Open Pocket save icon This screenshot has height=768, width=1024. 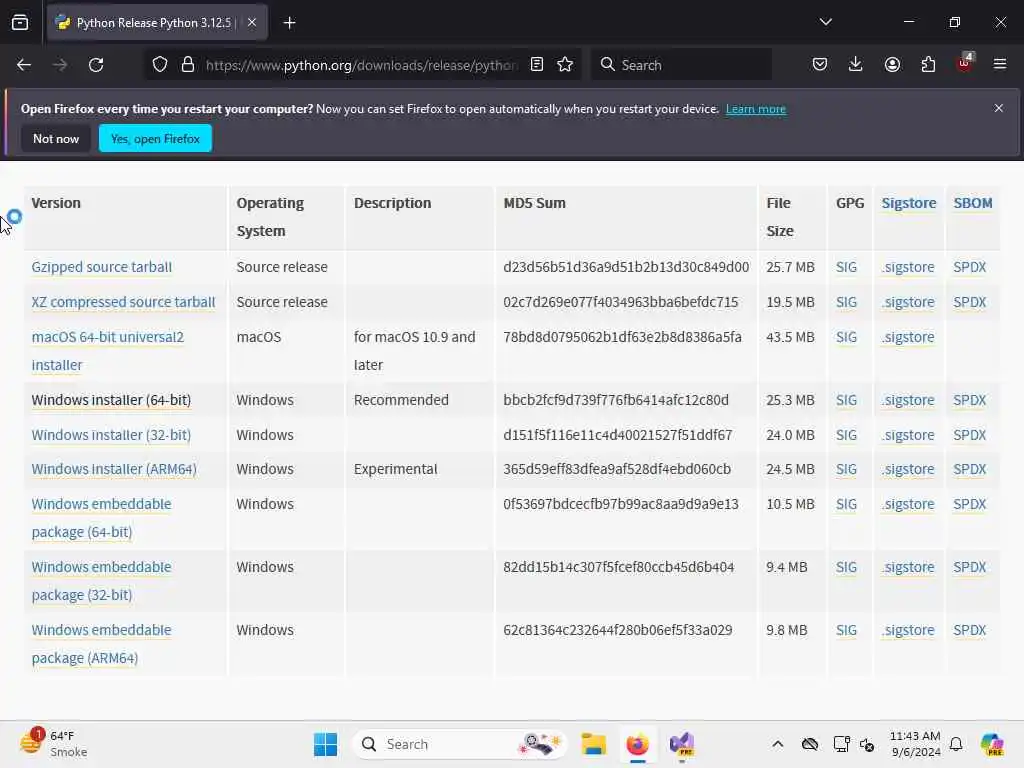tap(820, 65)
